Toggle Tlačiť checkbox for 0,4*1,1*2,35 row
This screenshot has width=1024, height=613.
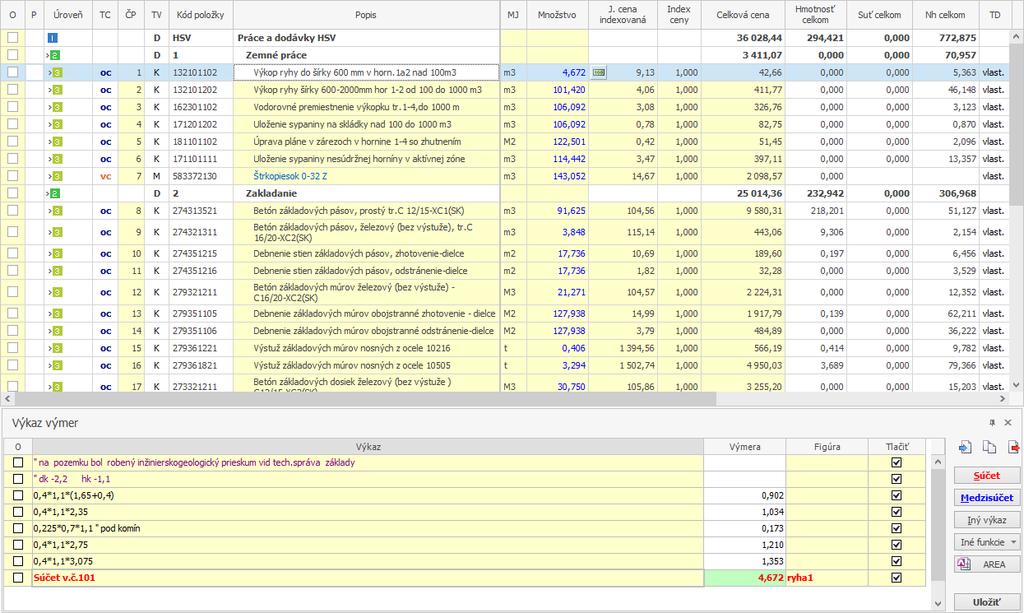[x=897, y=512]
